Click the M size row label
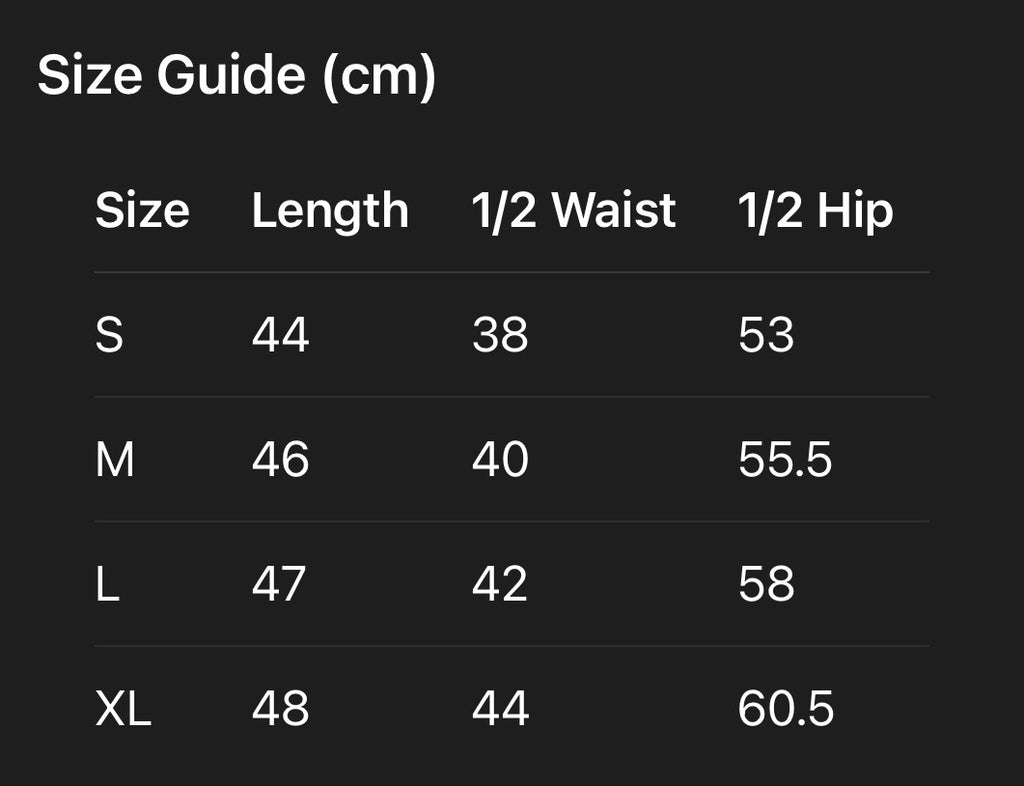The image size is (1024, 786). (x=115, y=460)
